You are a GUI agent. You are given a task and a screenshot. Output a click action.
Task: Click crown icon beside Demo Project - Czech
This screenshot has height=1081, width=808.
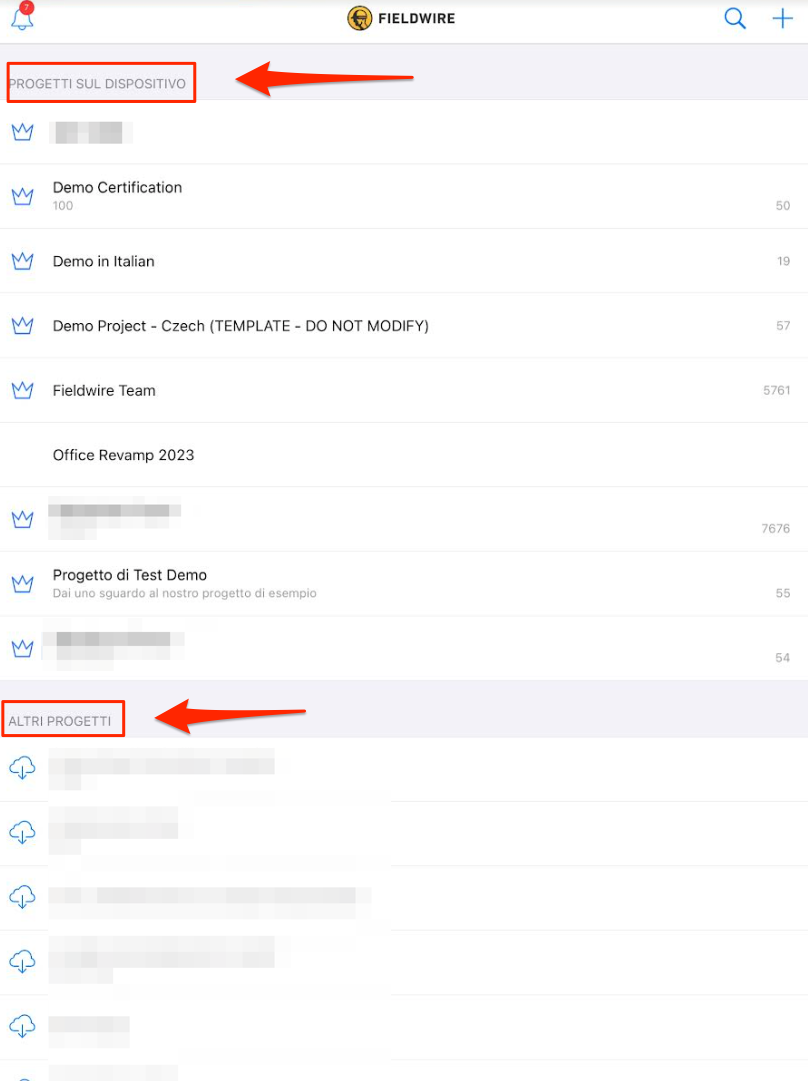pyautogui.click(x=23, y=325)
